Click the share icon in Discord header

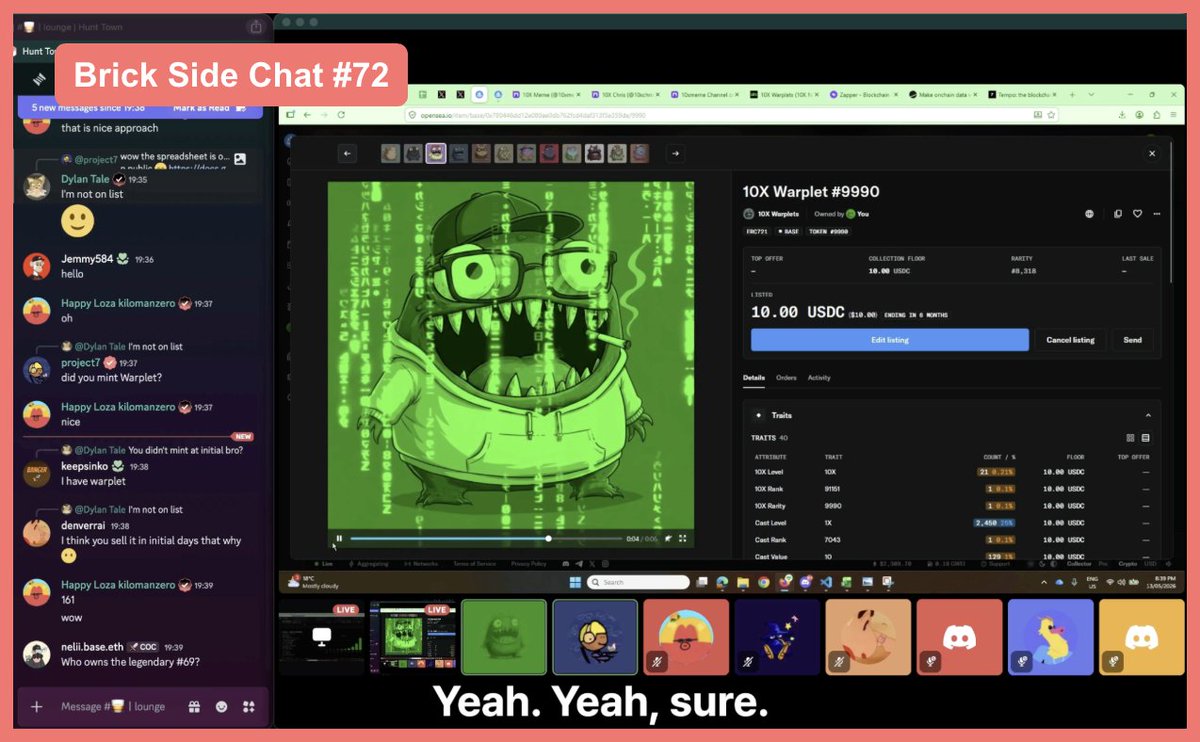255,27
